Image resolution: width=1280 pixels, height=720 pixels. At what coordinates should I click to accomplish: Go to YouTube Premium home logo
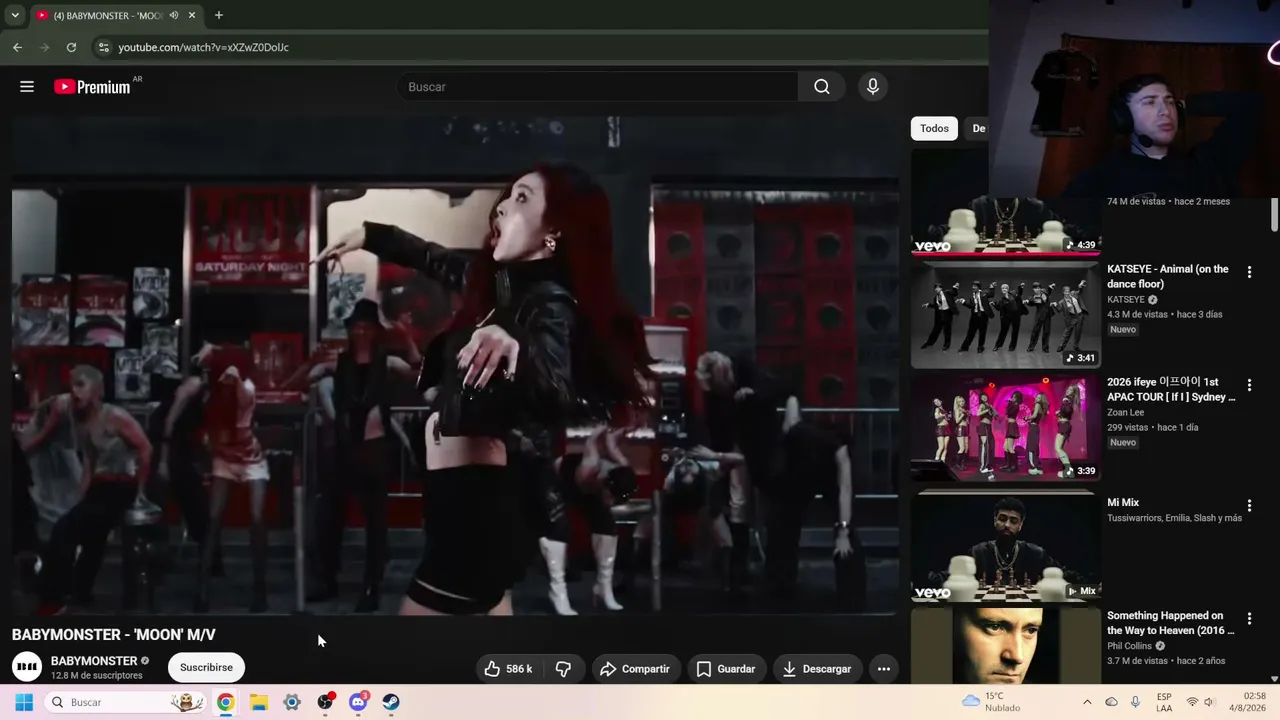pyautogui.click(x=92, y=87)
